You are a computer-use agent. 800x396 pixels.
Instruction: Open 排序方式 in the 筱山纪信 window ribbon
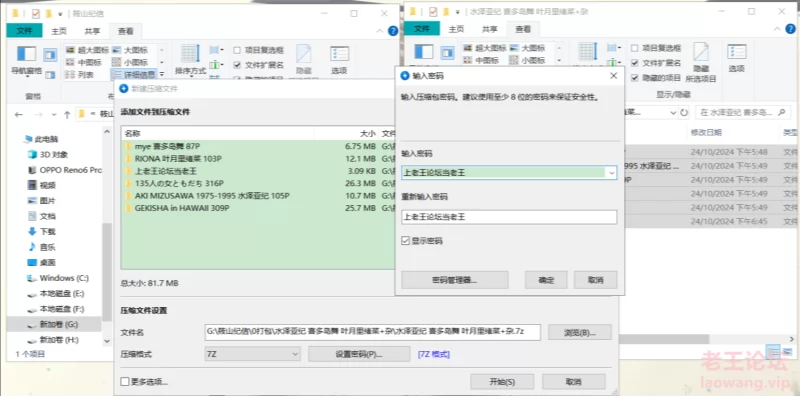[190, 60]
